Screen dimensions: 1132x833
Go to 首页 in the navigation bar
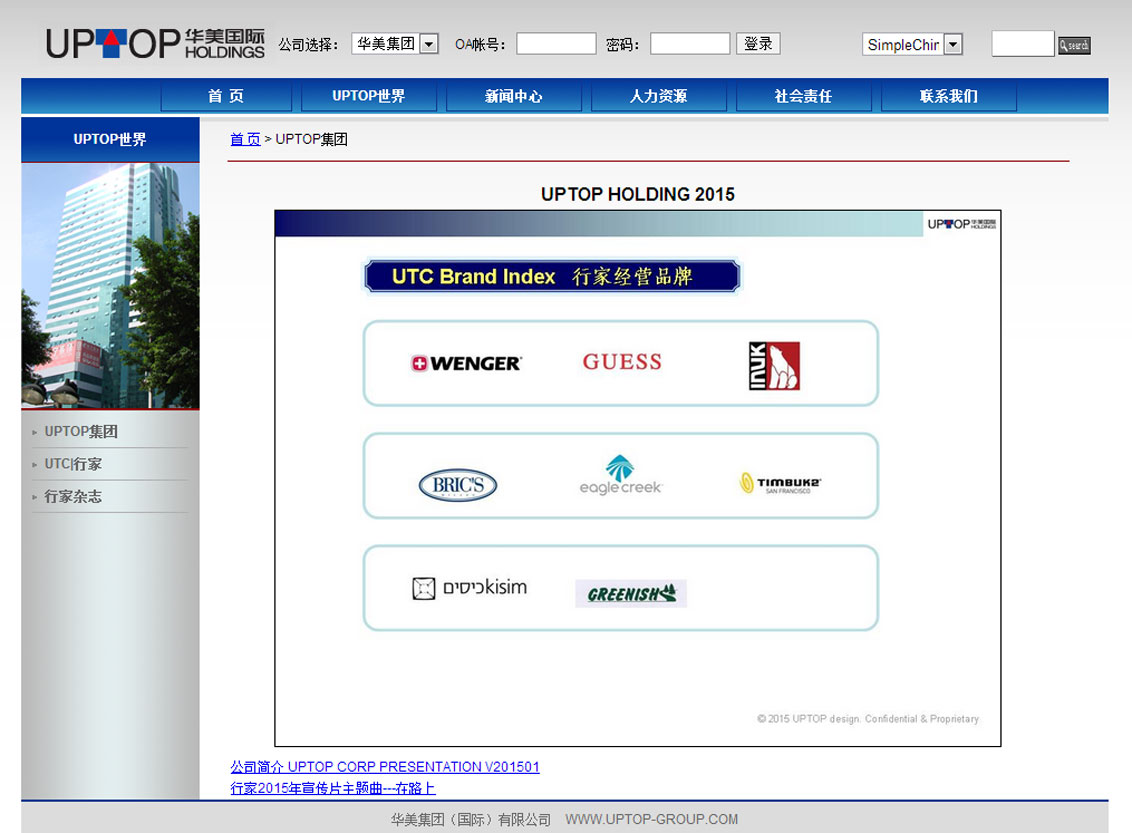click(x=226, y=96)
